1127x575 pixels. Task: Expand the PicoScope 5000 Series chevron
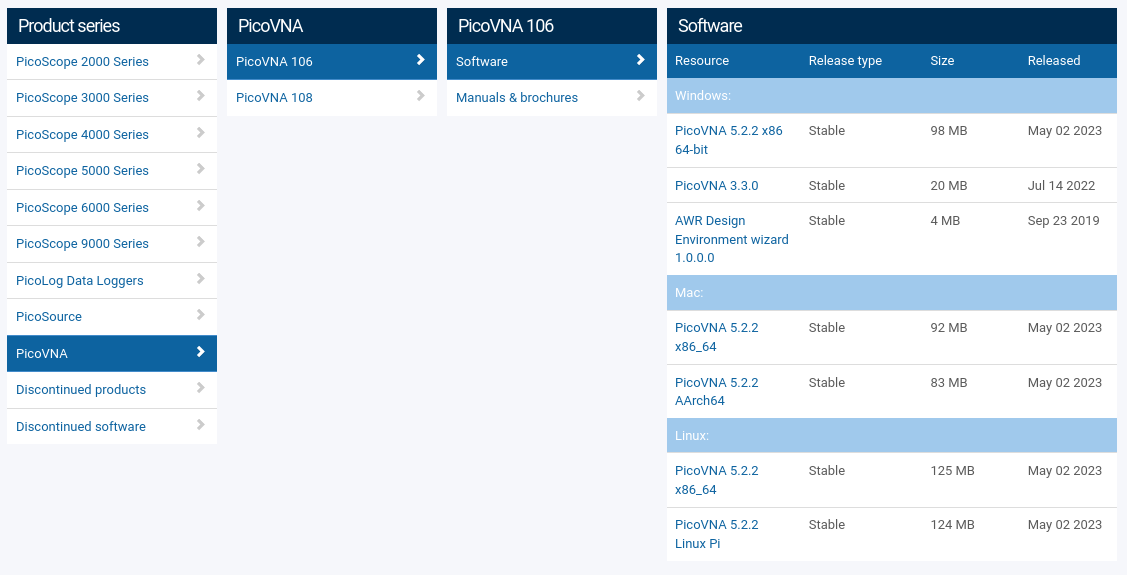point(201,169)
